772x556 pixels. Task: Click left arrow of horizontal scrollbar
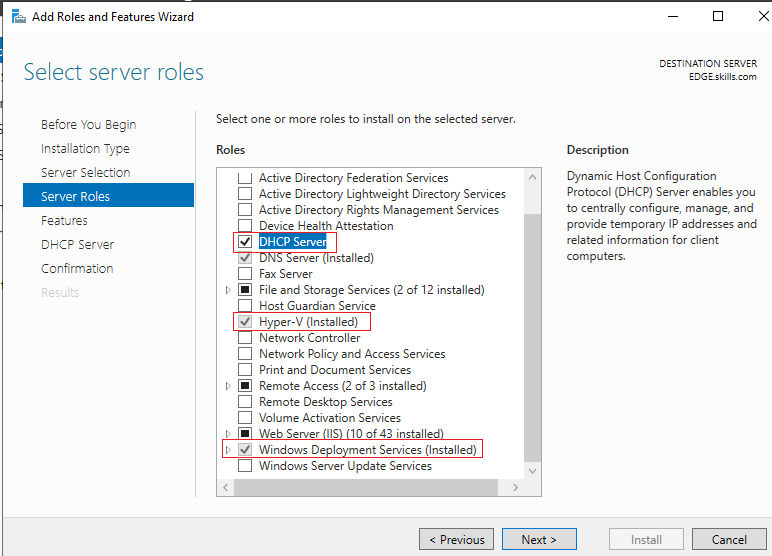[x=225, y=487]
